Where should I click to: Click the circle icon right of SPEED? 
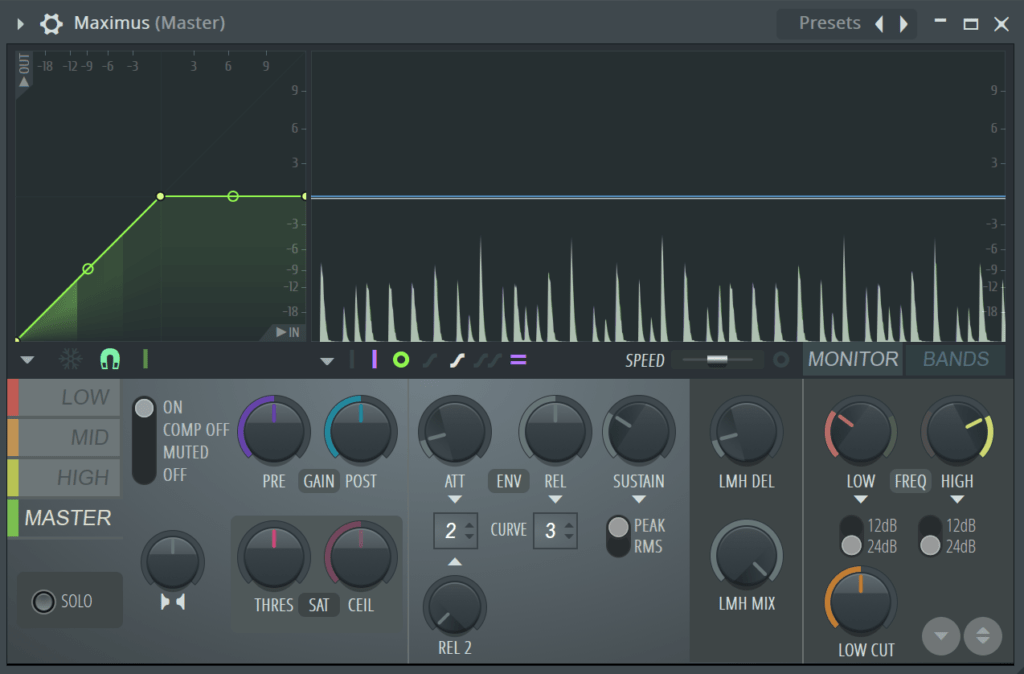[781, 360]
